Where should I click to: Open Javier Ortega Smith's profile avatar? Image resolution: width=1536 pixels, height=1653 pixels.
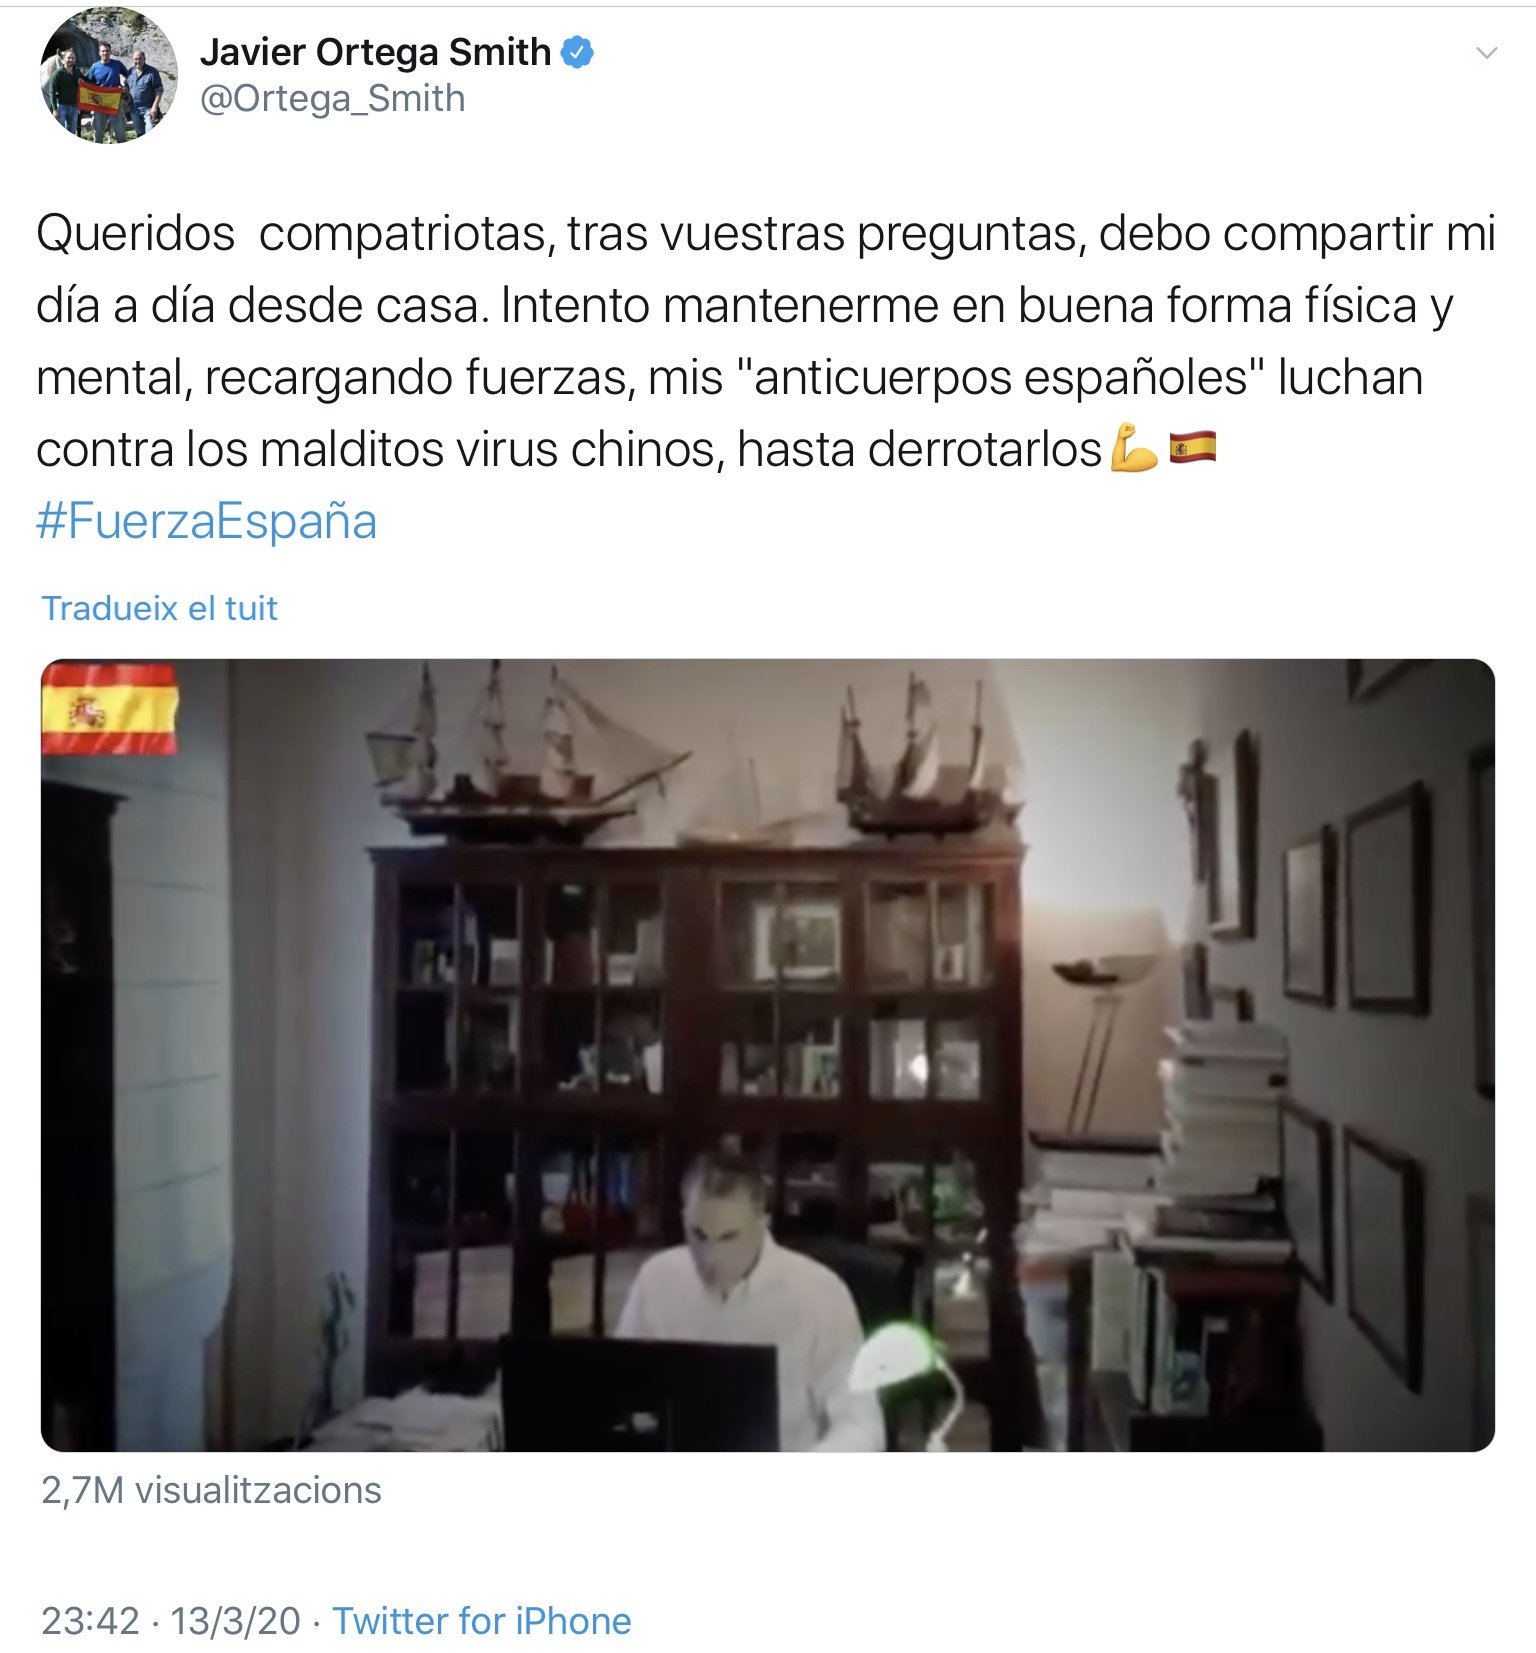pos(109,75)
